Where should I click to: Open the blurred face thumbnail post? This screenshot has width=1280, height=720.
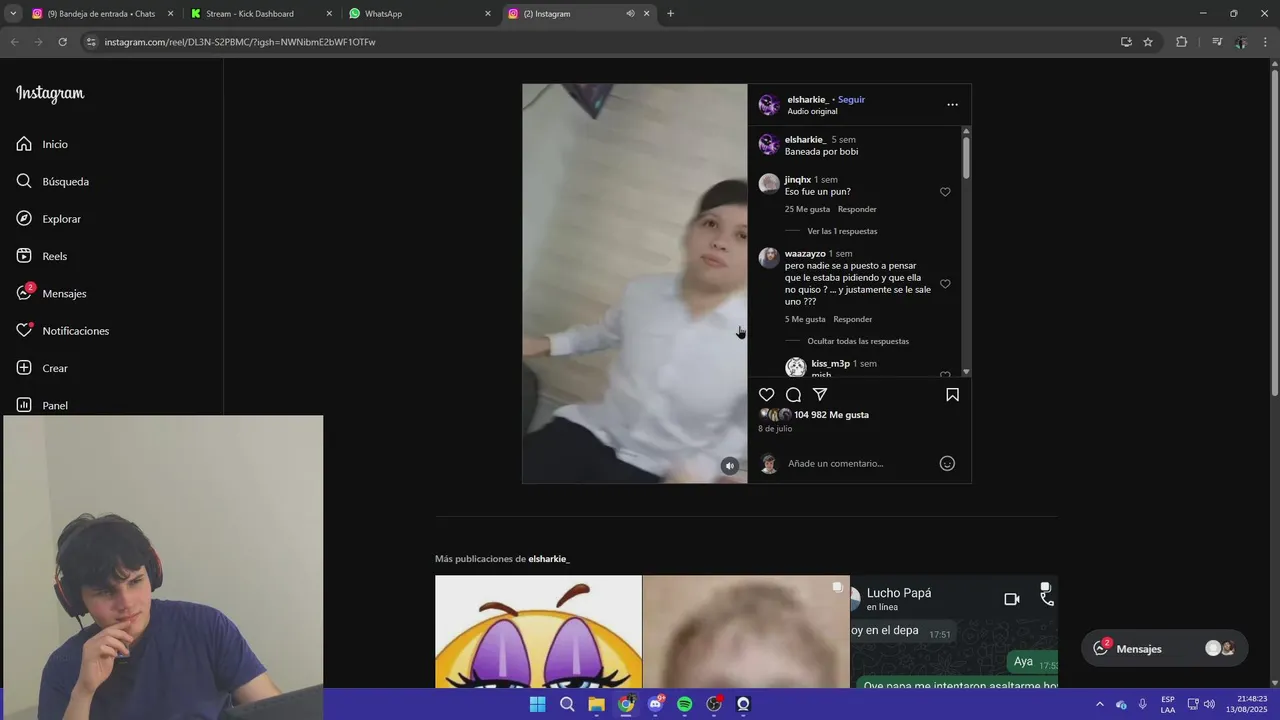click(746, 631)
